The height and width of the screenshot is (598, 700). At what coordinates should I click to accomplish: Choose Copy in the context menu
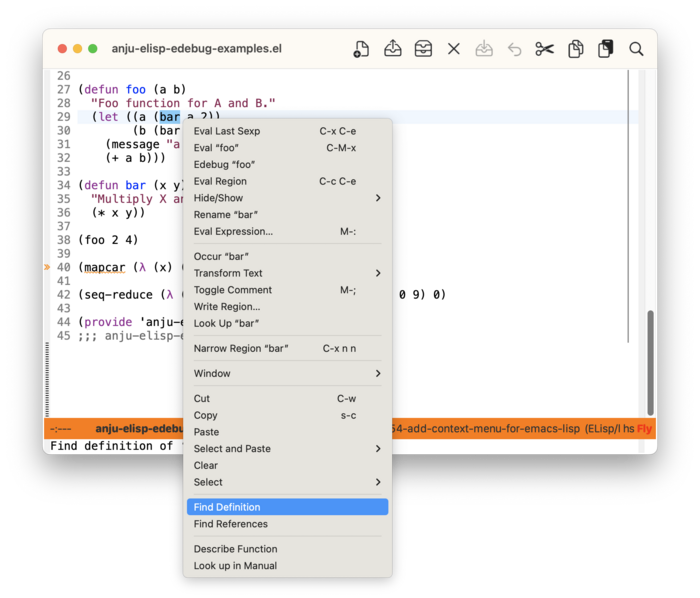click(x=287, y=415)
